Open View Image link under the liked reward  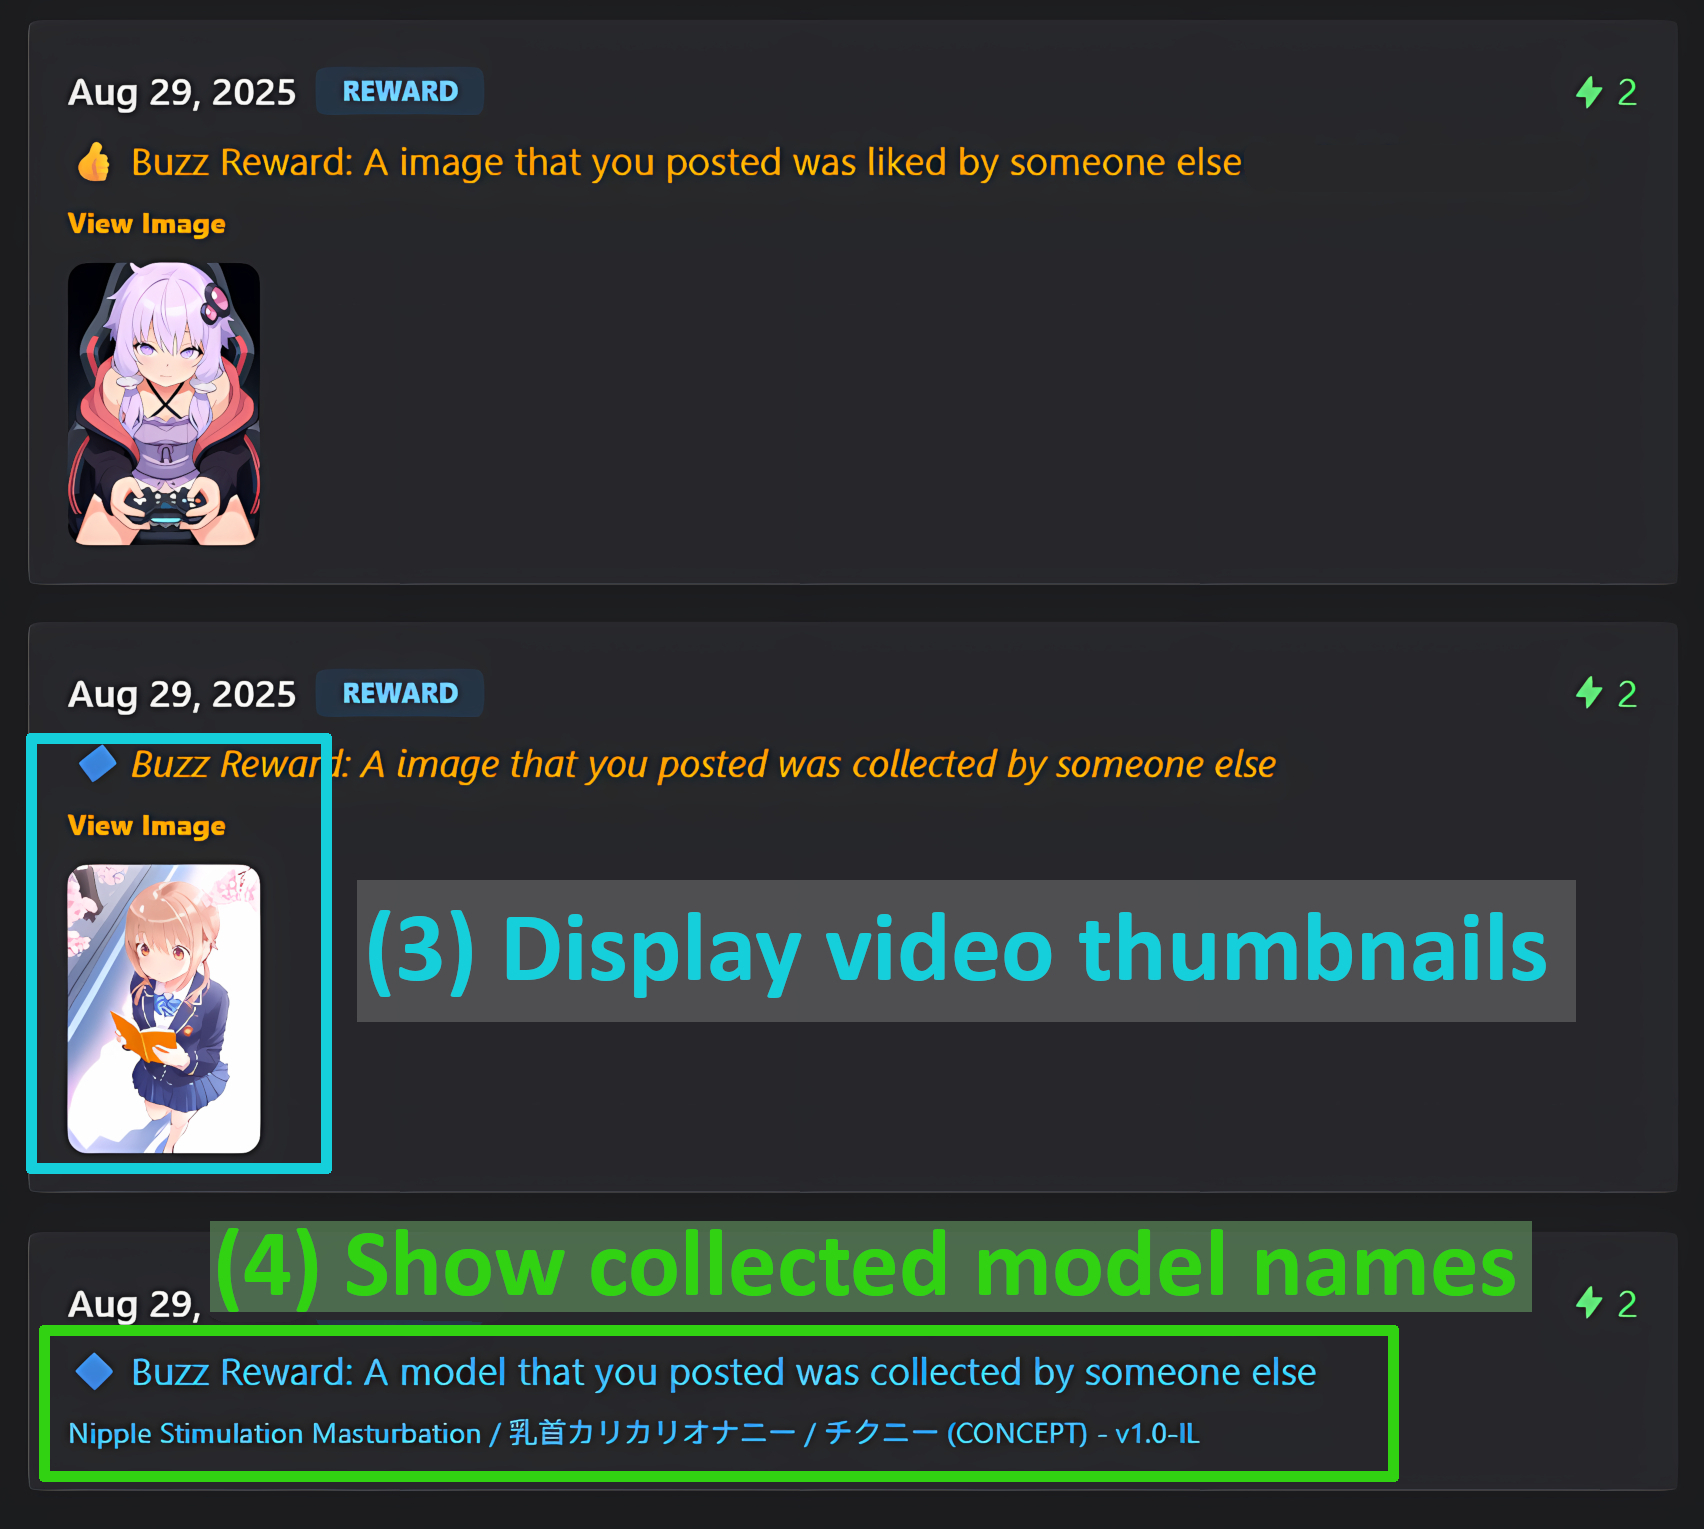coord(147,224)
